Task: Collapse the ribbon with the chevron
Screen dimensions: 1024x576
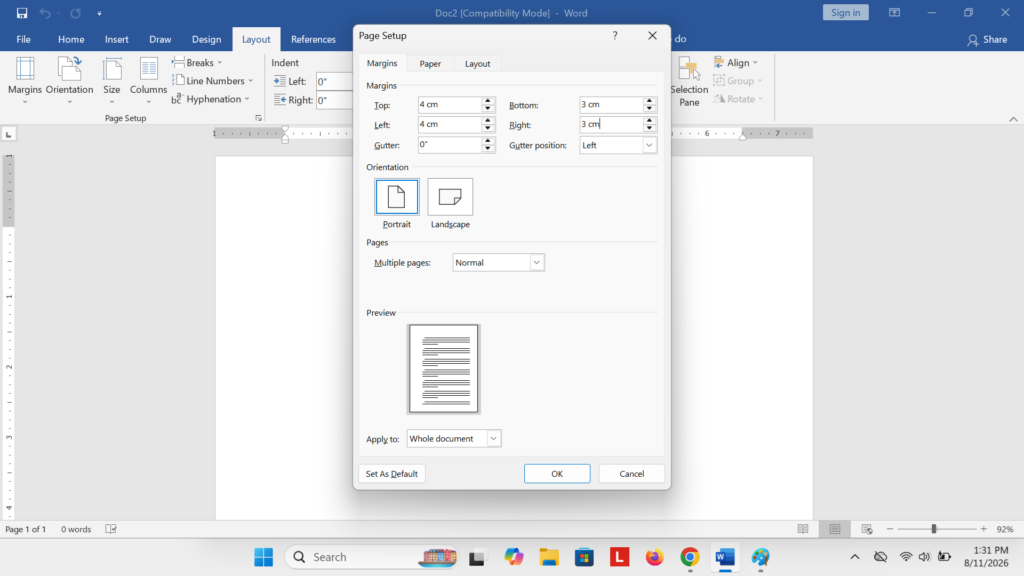Action: point(1013,119)
